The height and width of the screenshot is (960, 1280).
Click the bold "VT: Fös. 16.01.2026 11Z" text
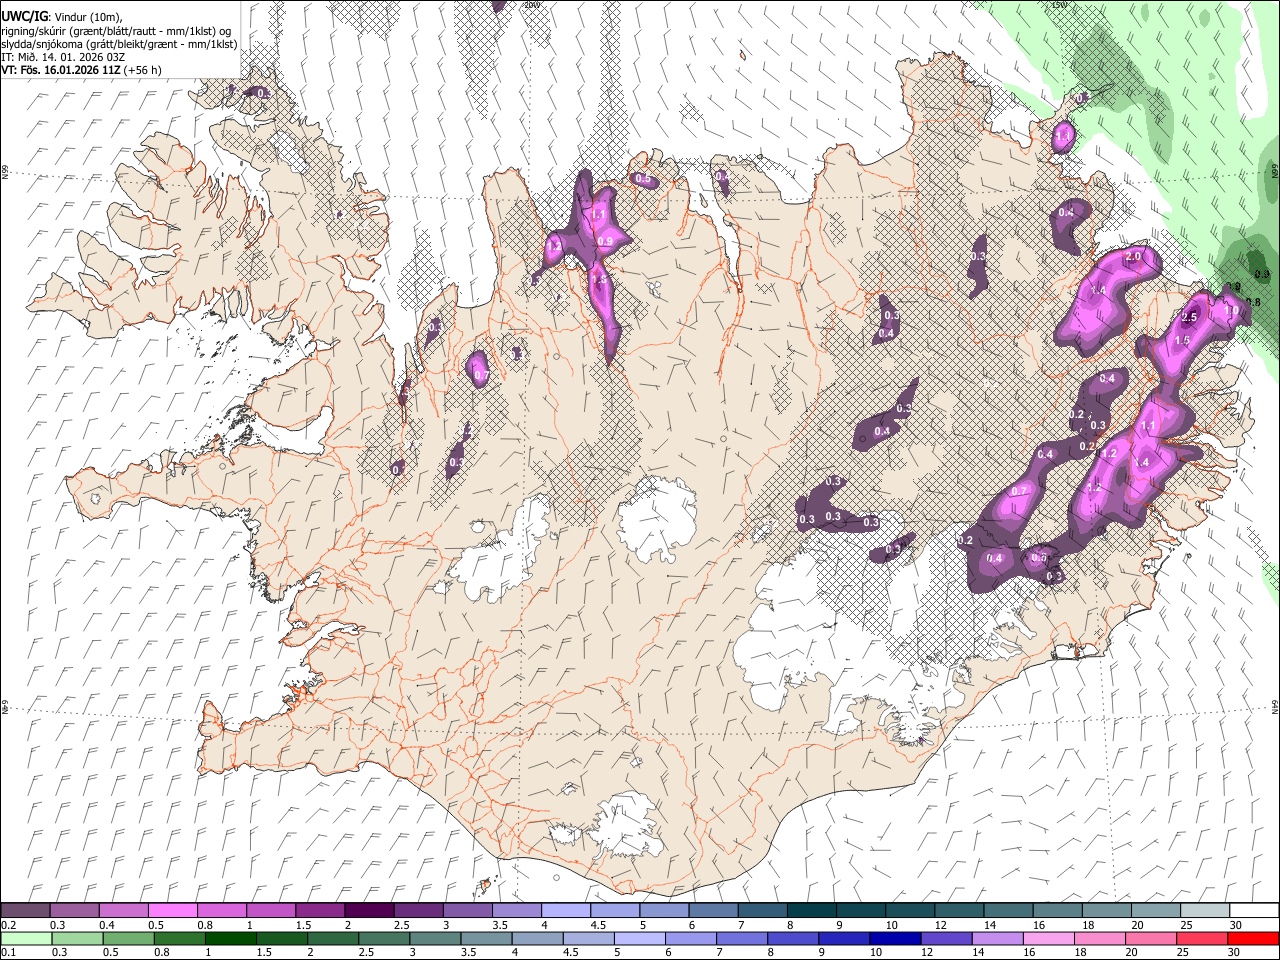click(x=61, y=70)
